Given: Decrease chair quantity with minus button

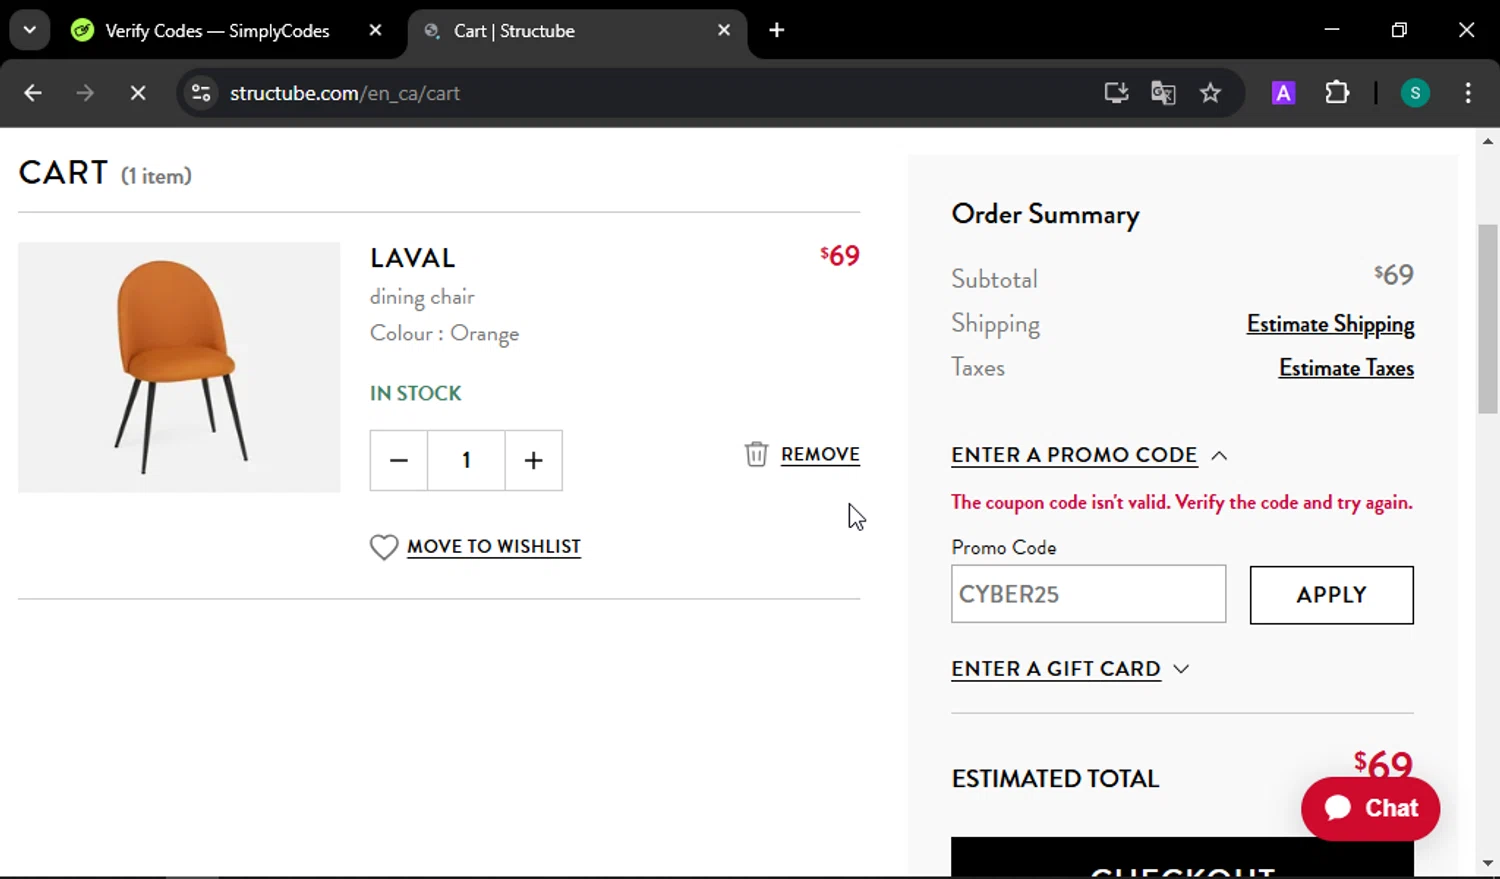Looking at the screenshot, I should pyautogui.click(x=399, y=460).
